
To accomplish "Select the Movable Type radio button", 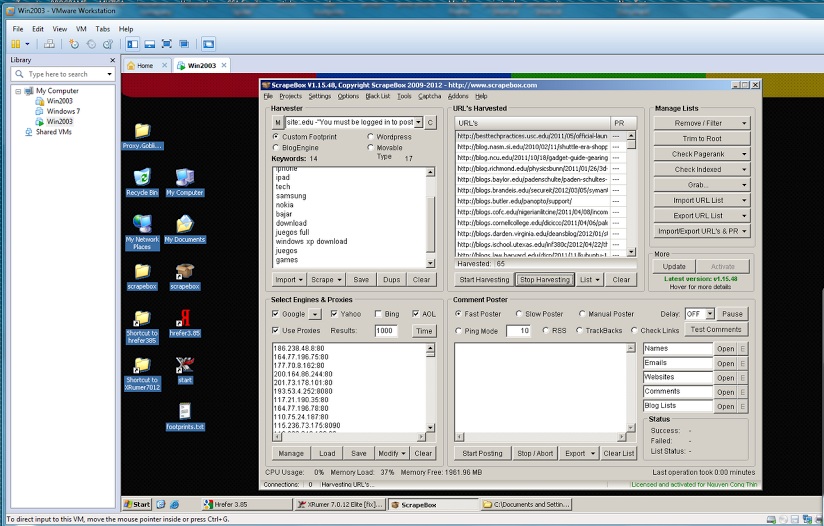I will (x=370, y=148).
